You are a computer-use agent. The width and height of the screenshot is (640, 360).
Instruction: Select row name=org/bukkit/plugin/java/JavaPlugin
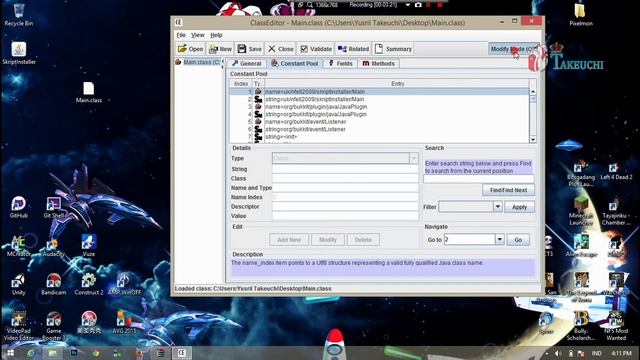tap(379, 107)
